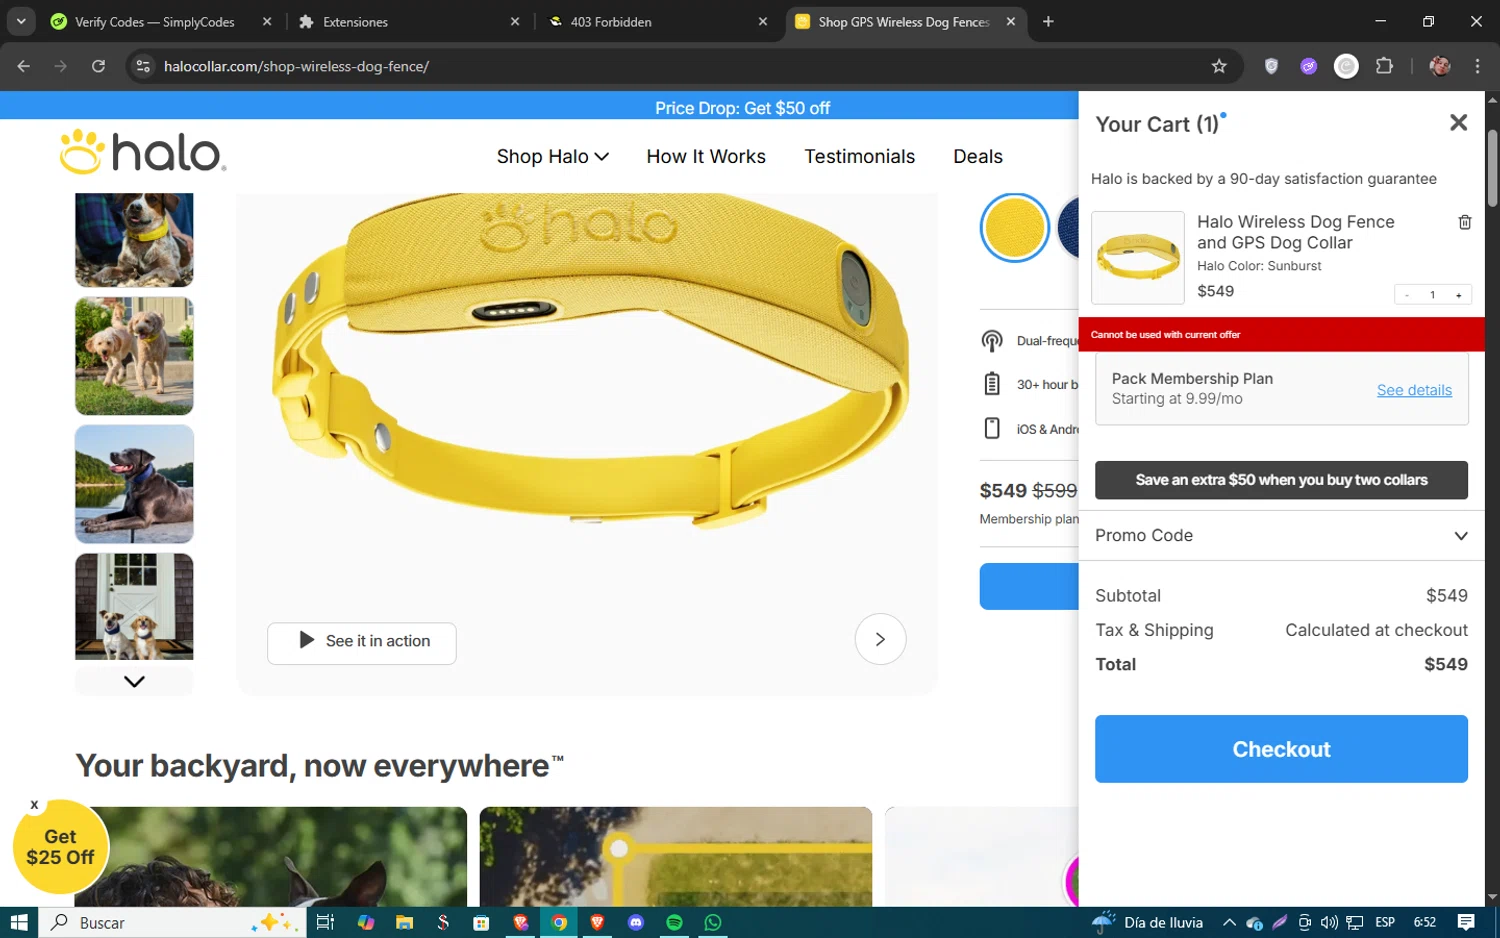The image size is (1500, 938).
Task: Open Windows Start menu
Action: [x=19, y=922]
